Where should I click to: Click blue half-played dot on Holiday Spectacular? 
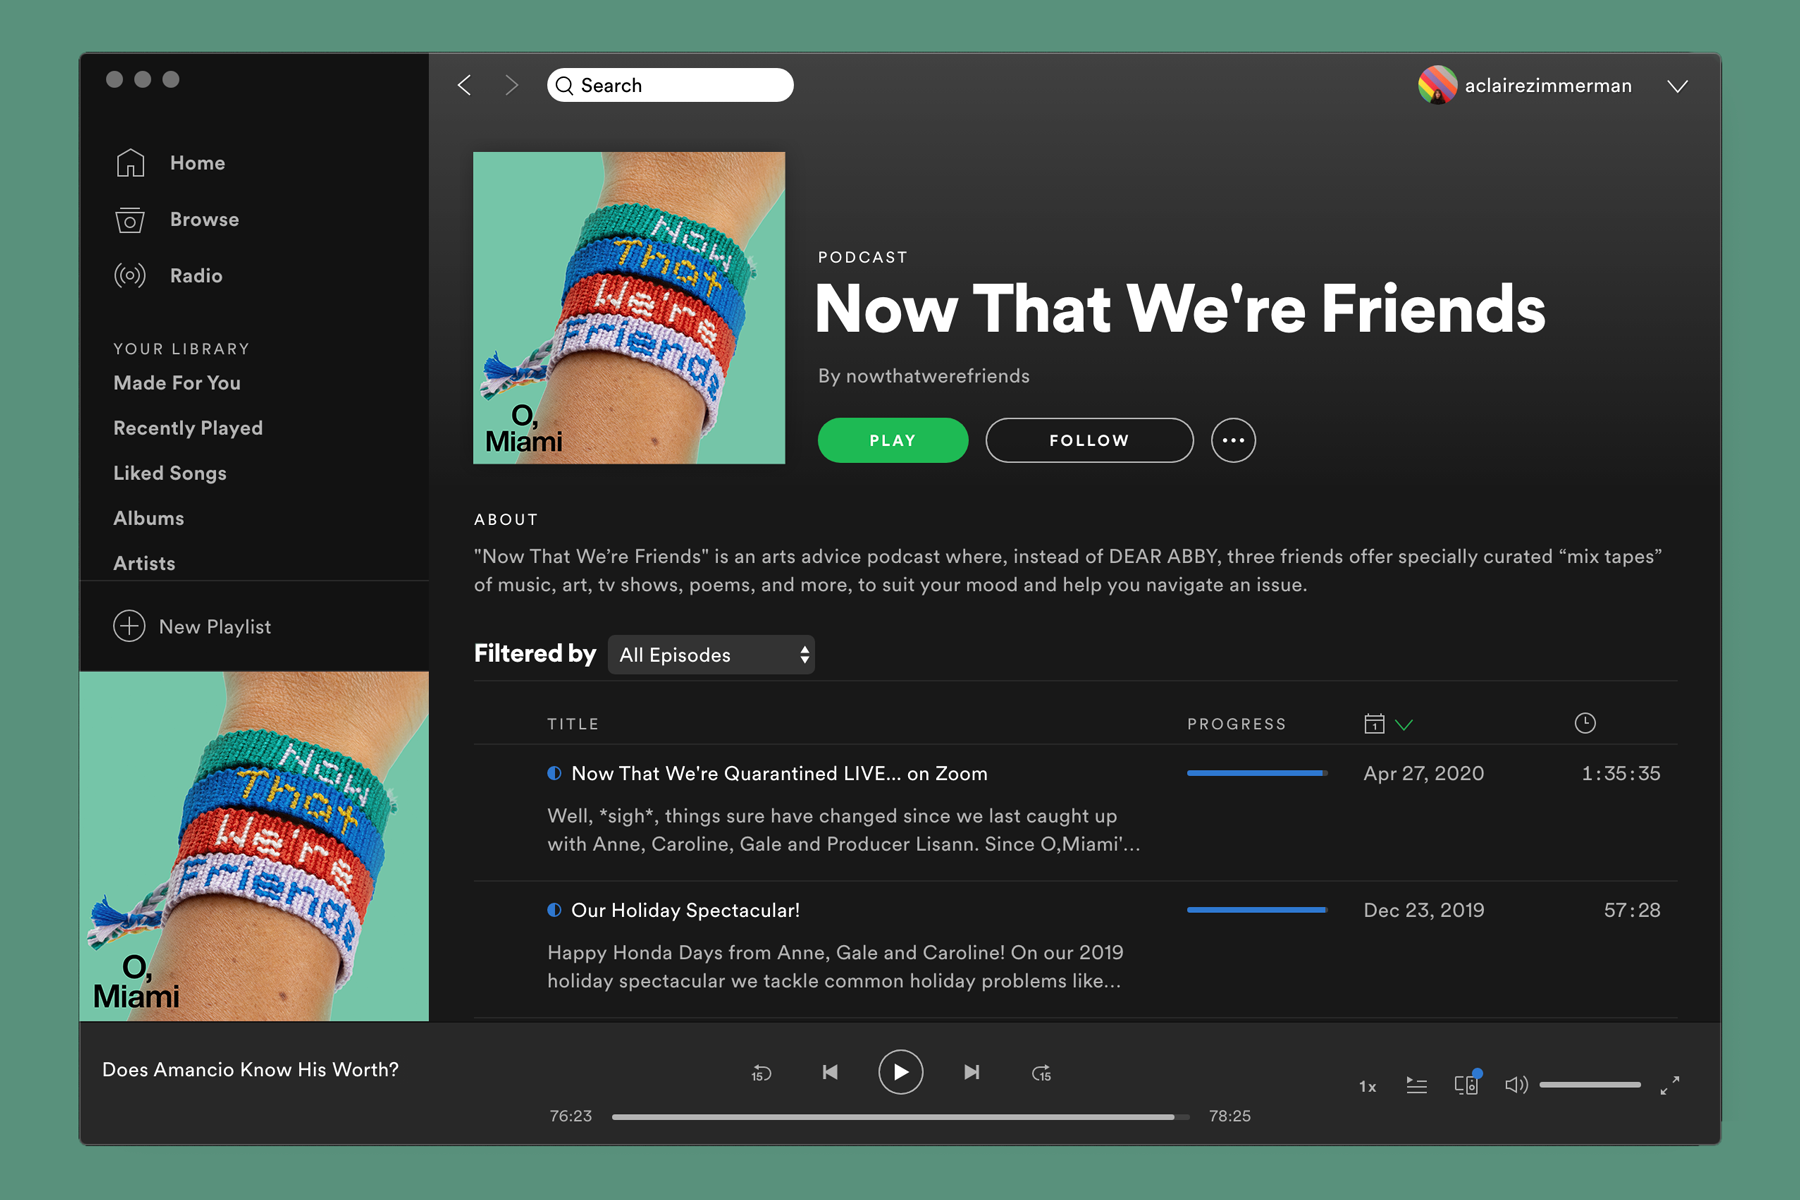pos(554,910)
